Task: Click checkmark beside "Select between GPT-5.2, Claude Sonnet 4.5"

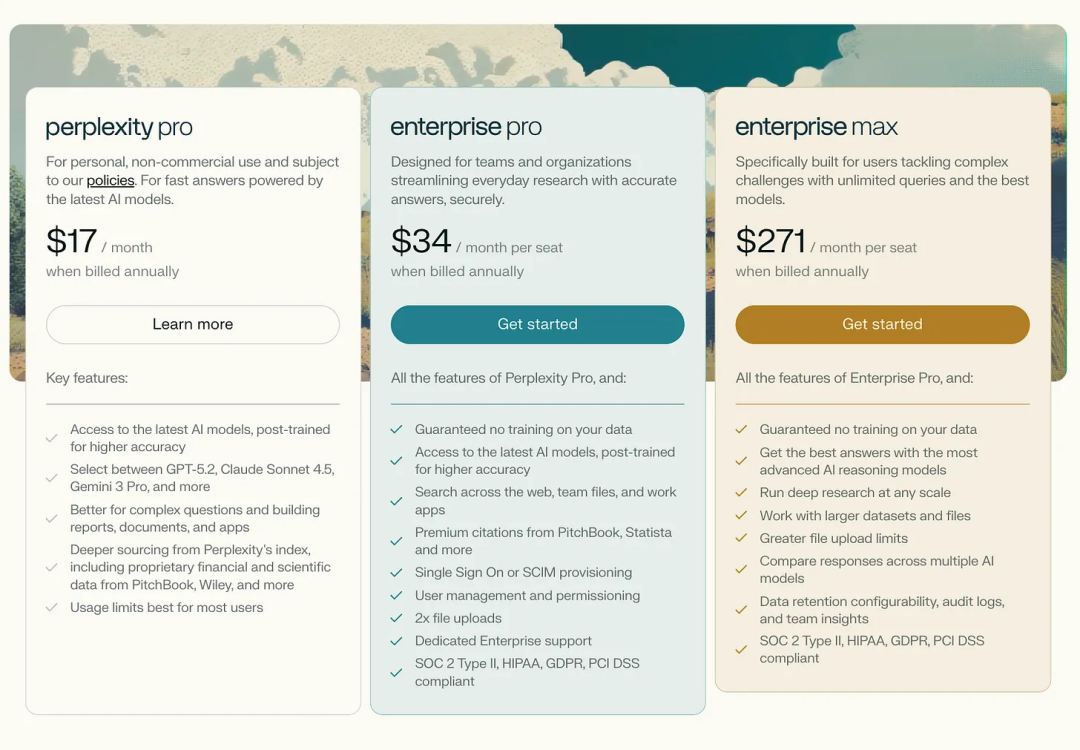Action: tap(52, 478)
